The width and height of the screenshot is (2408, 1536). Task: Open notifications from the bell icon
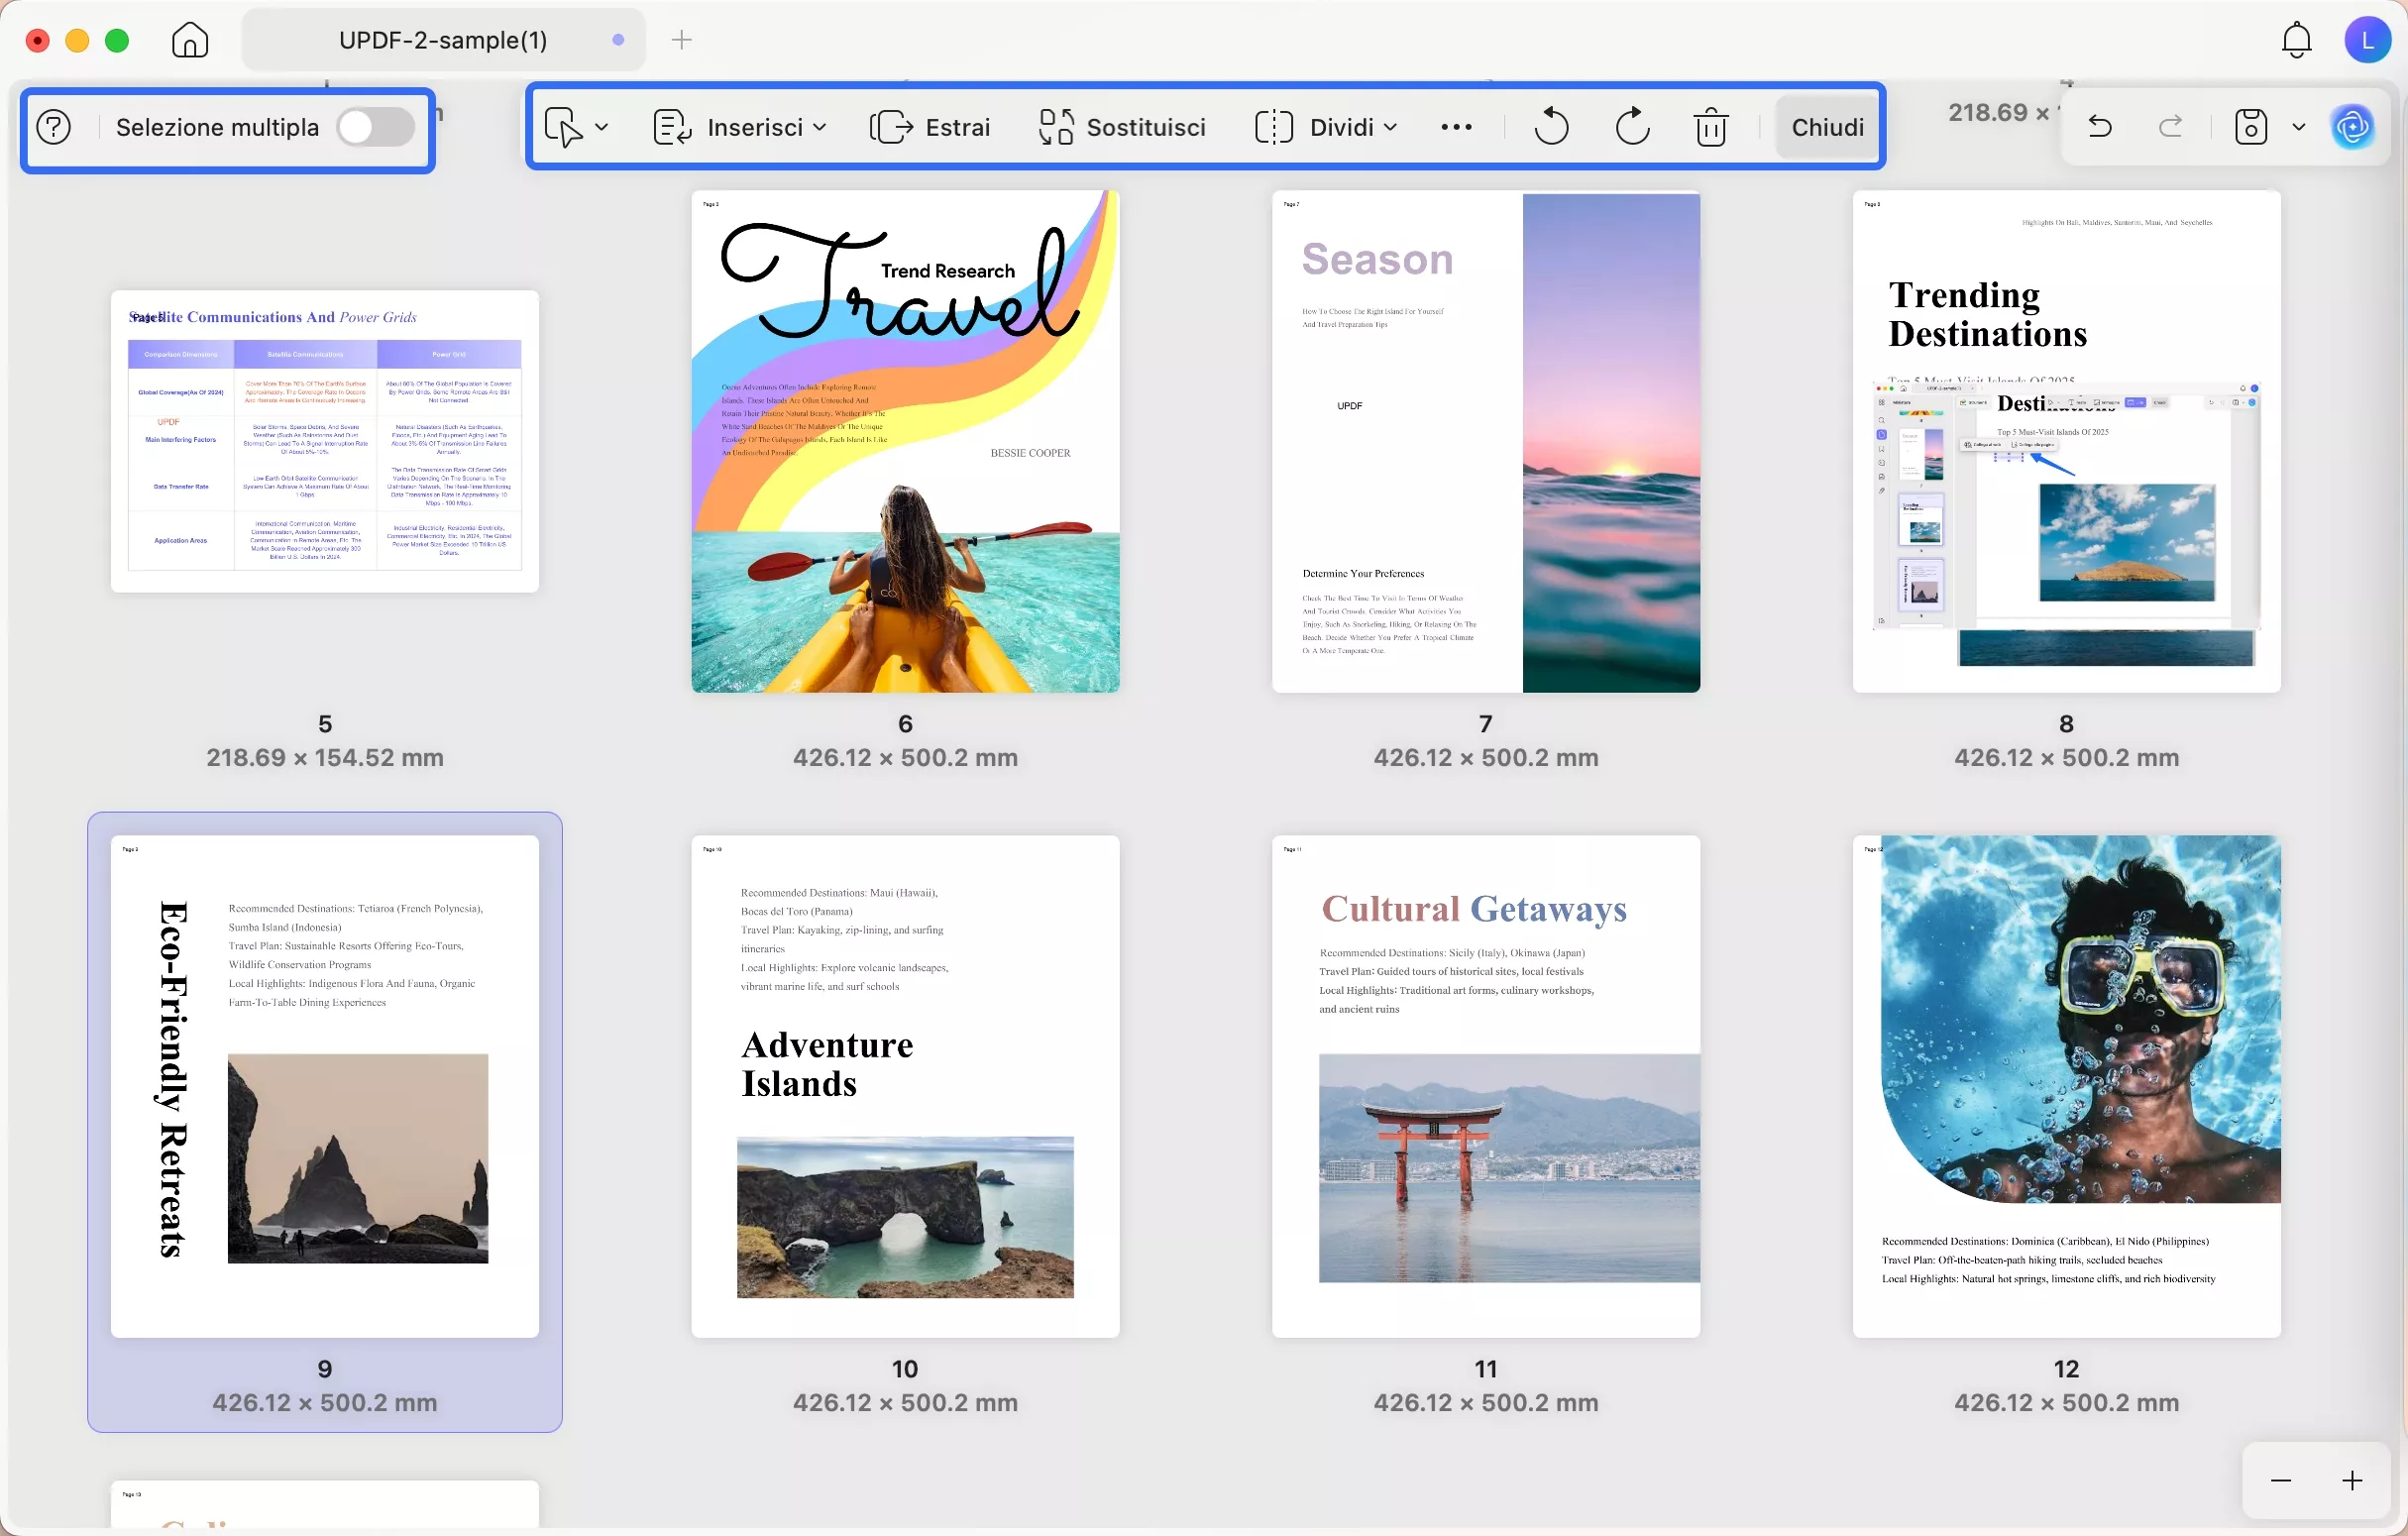pyautogui.click(x=2295, y=40)
